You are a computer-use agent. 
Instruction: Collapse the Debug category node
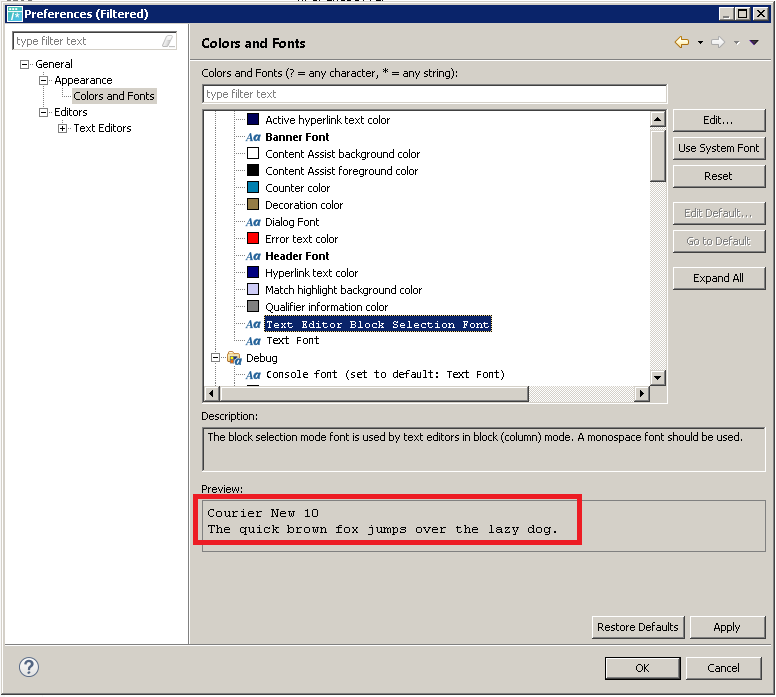[x=215, y=357]
